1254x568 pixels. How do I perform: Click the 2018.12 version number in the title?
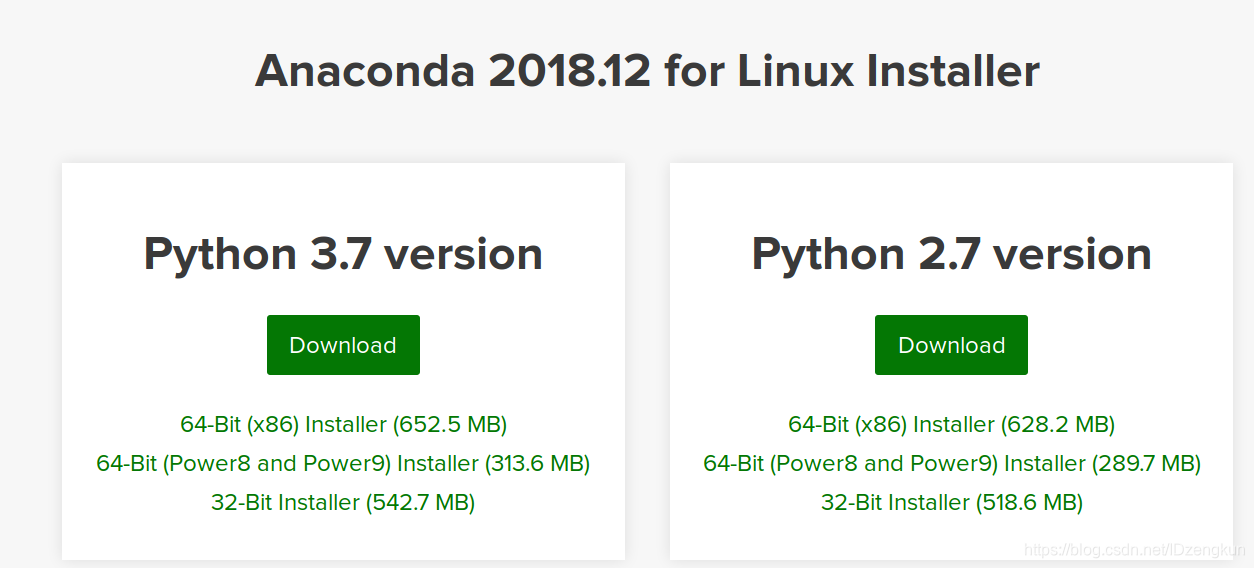click(570, 71)
